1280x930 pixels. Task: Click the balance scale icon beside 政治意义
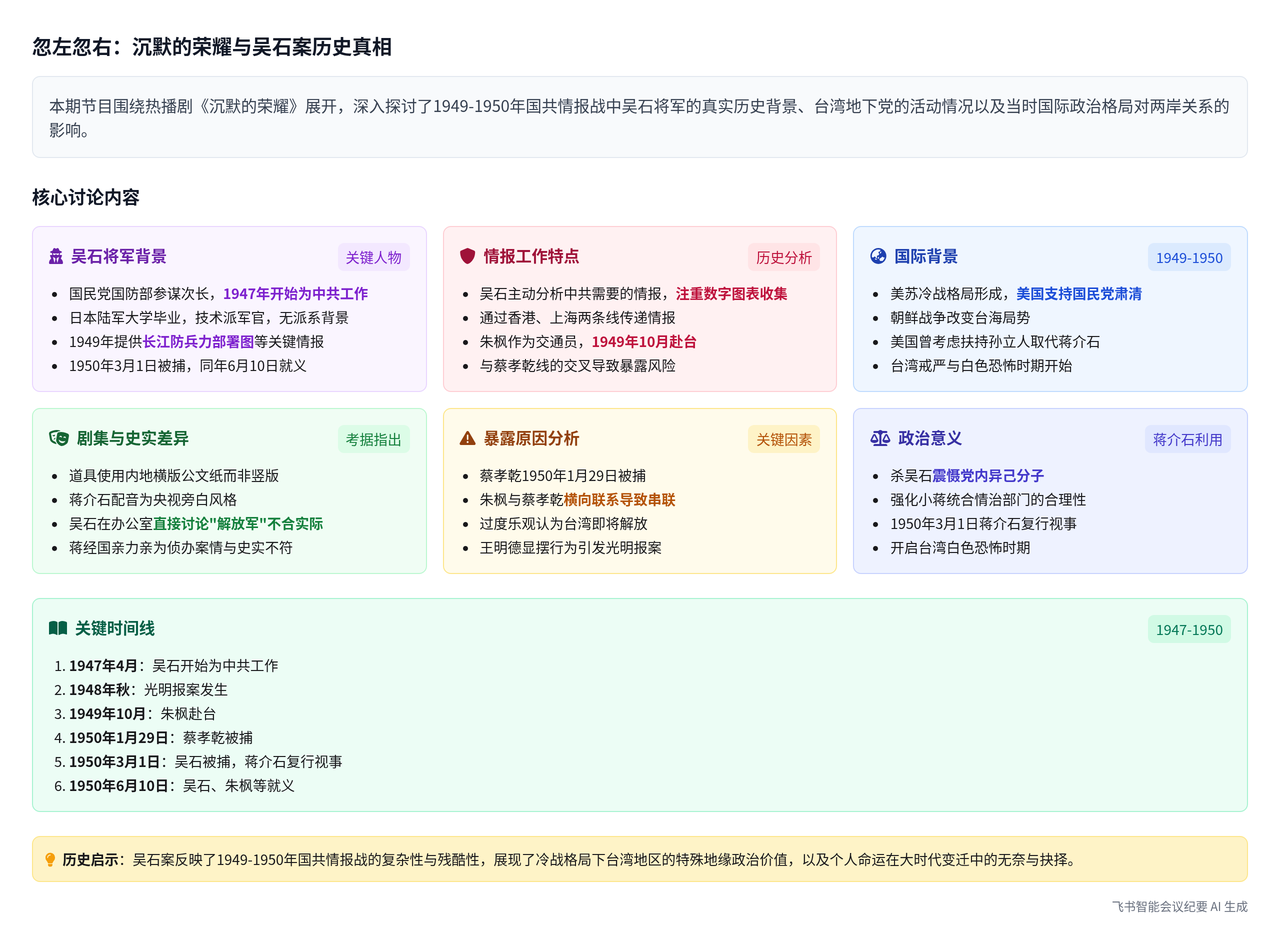[879, 439]
